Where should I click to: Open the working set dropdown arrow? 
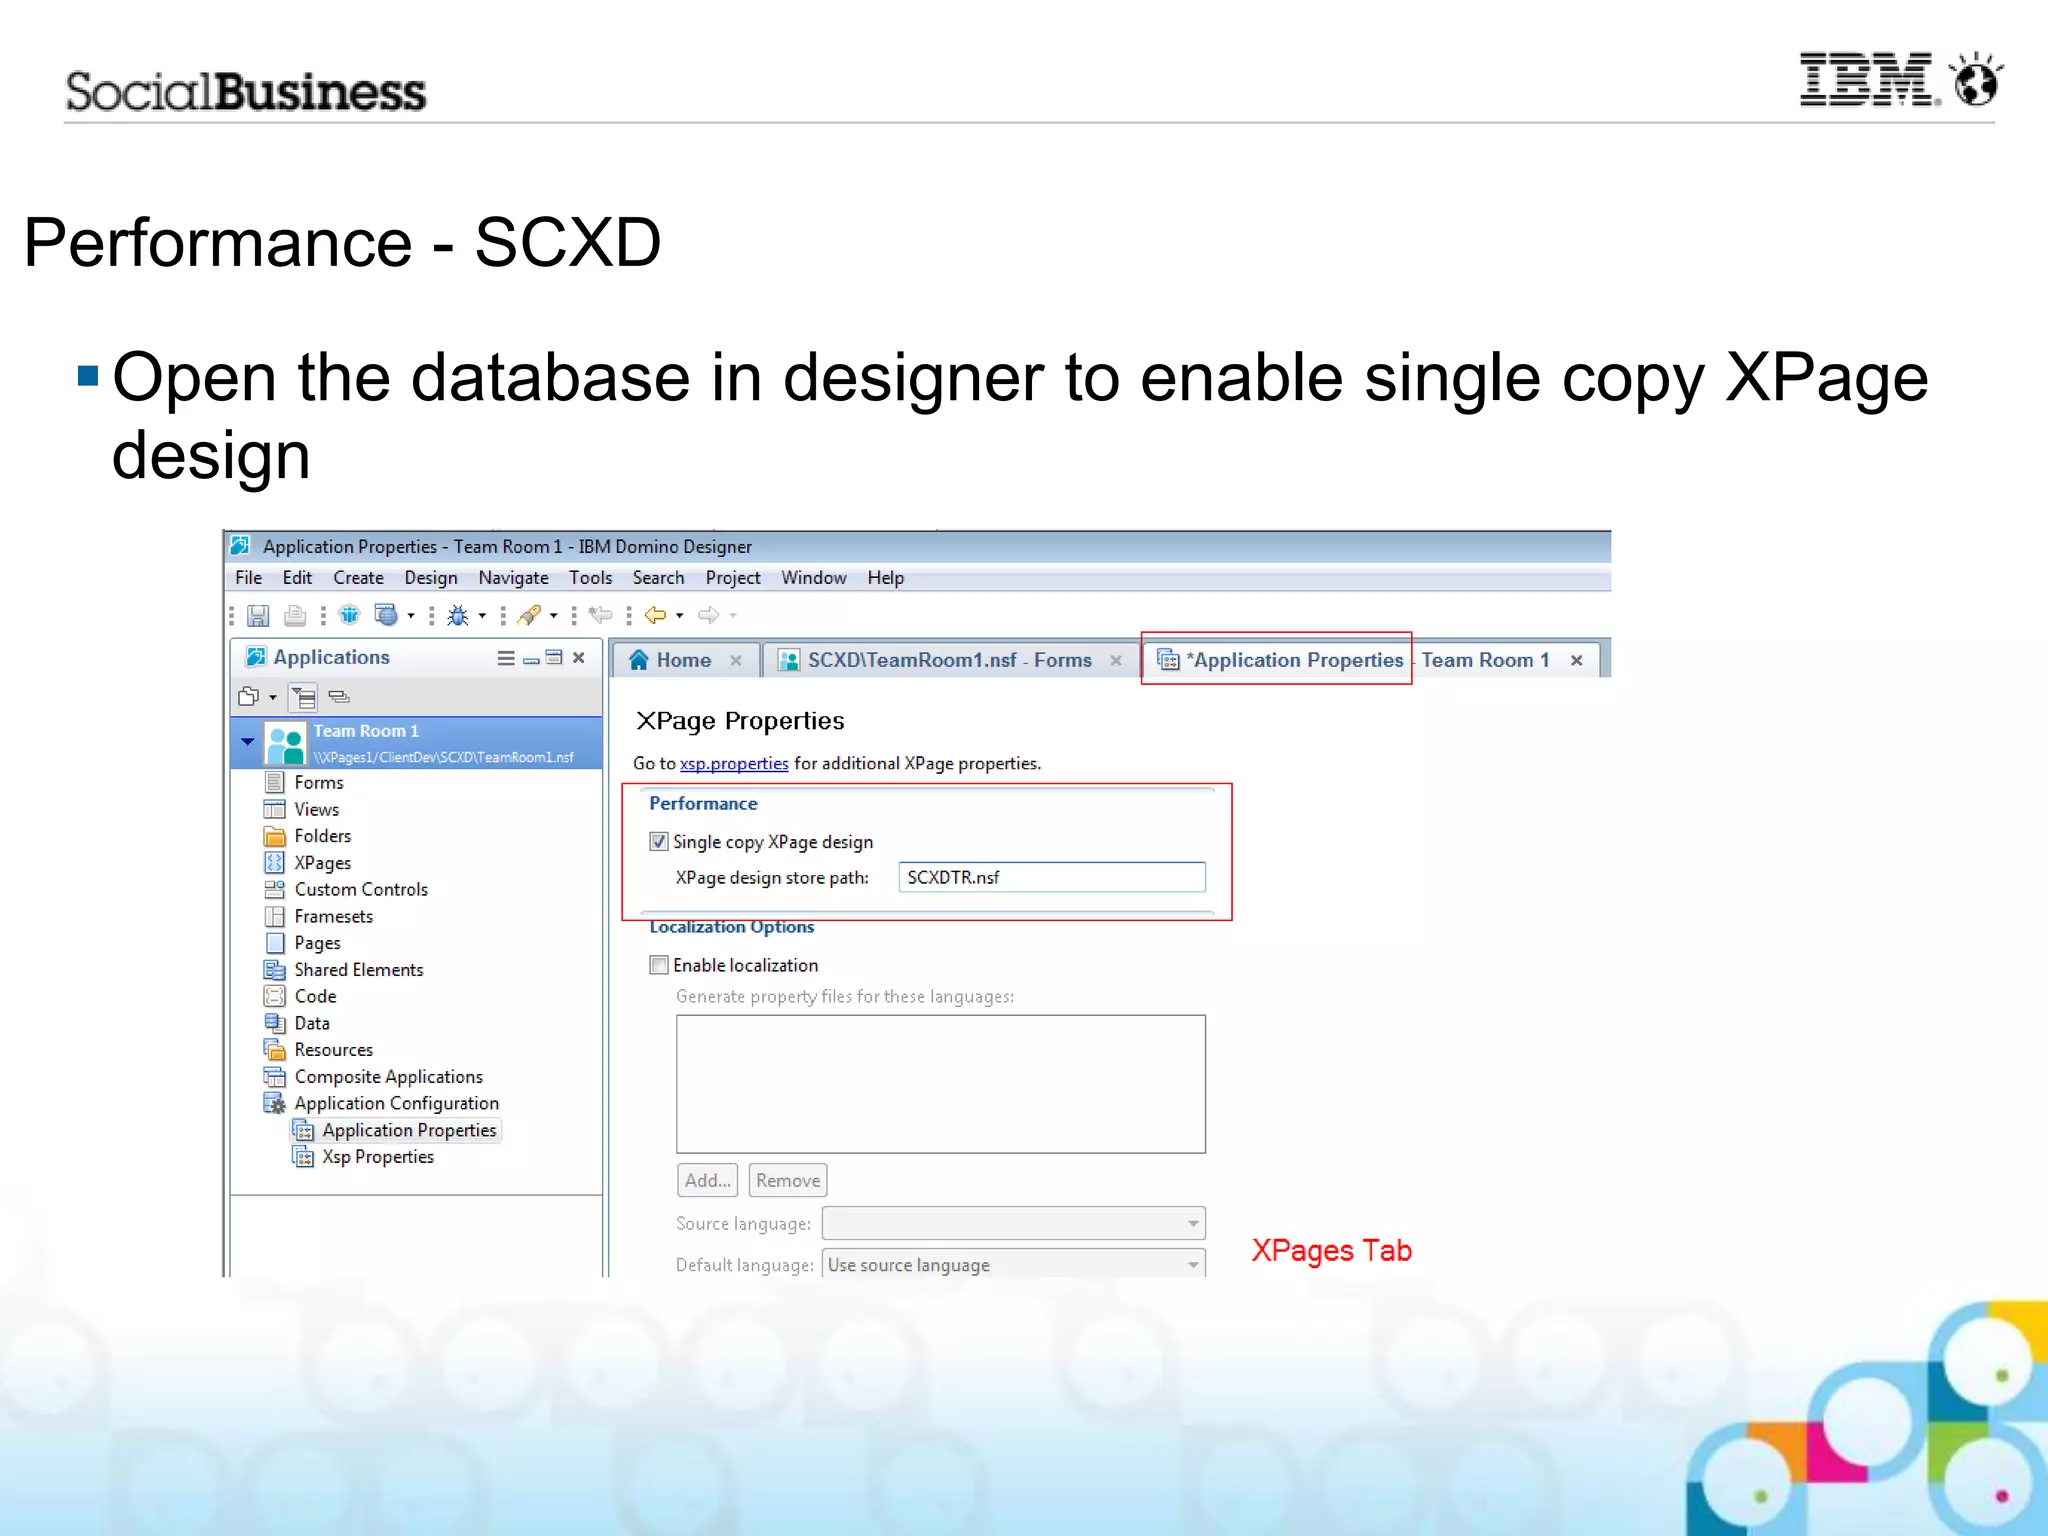click(x=272, y=697)
